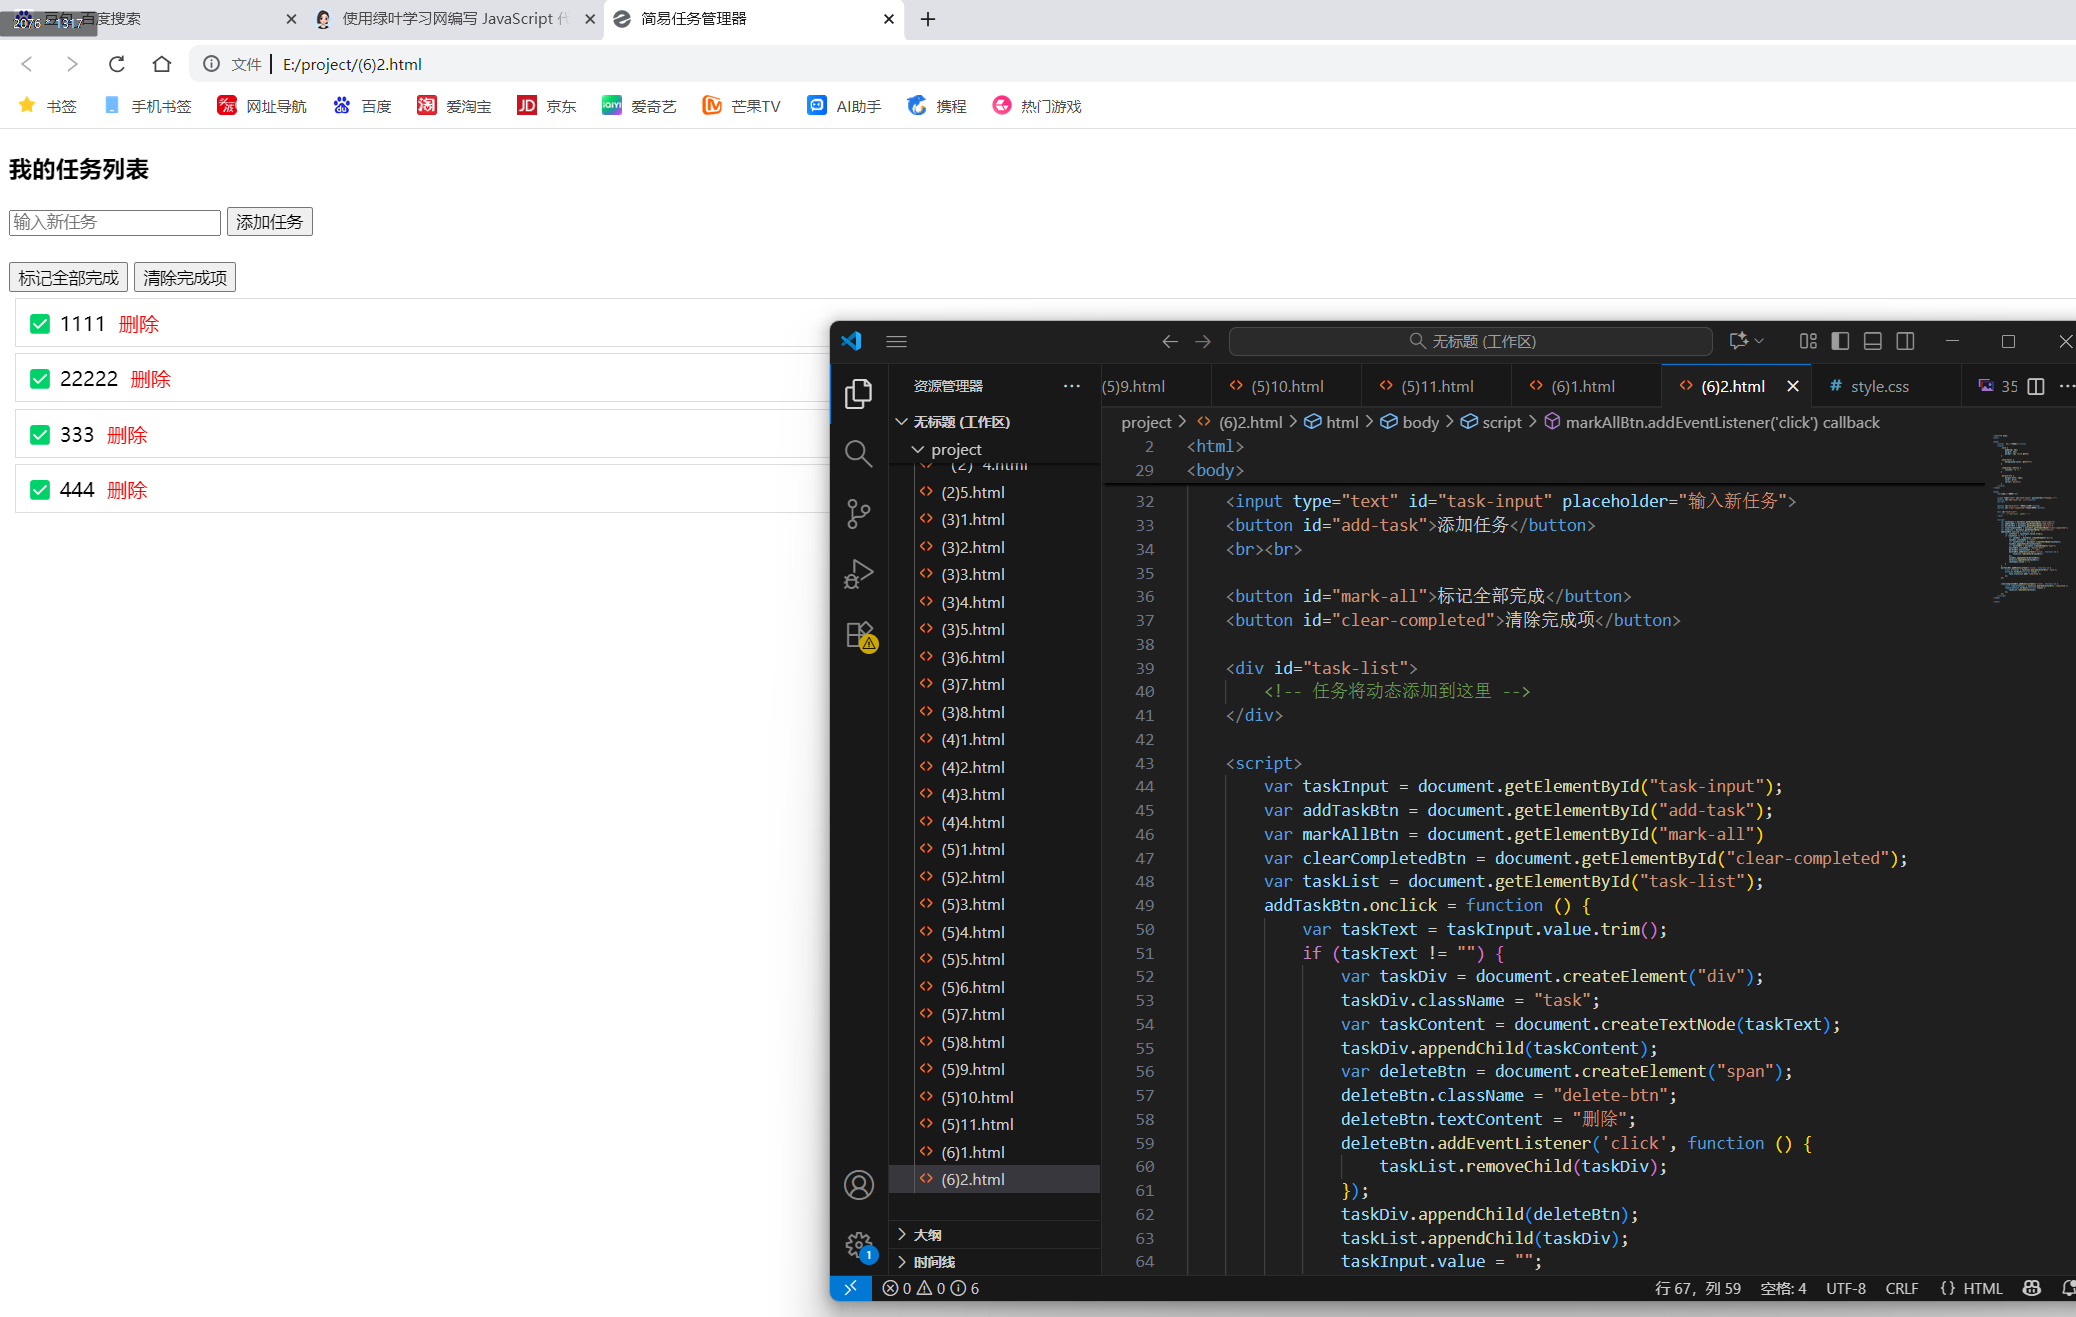The height and width of the screenshot is (1317, 2076).
Task: Toggle primary side bar layout icon
Action: click(1840, 341)
